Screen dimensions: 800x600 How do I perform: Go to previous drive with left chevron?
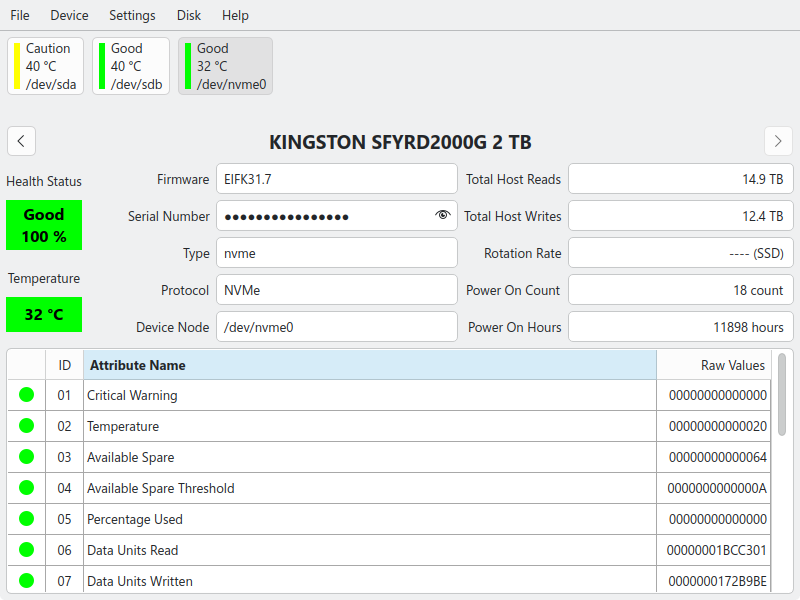tap(21, 141)
